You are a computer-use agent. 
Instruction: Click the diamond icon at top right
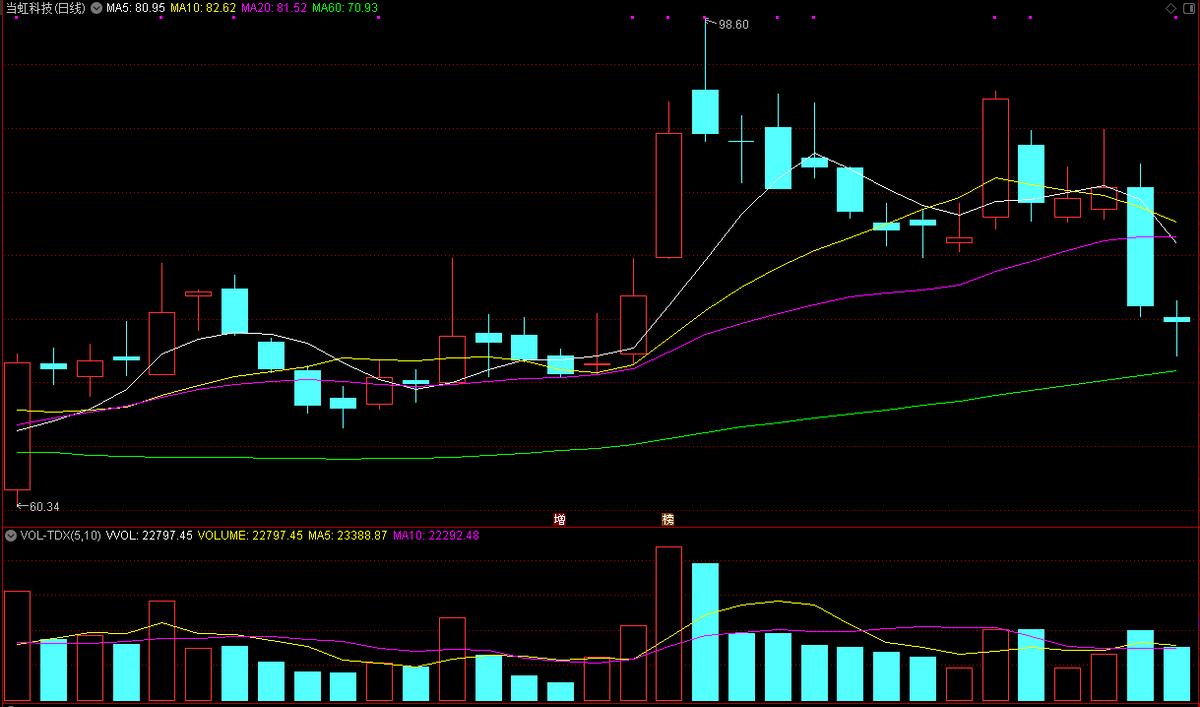coord(1171,8)
